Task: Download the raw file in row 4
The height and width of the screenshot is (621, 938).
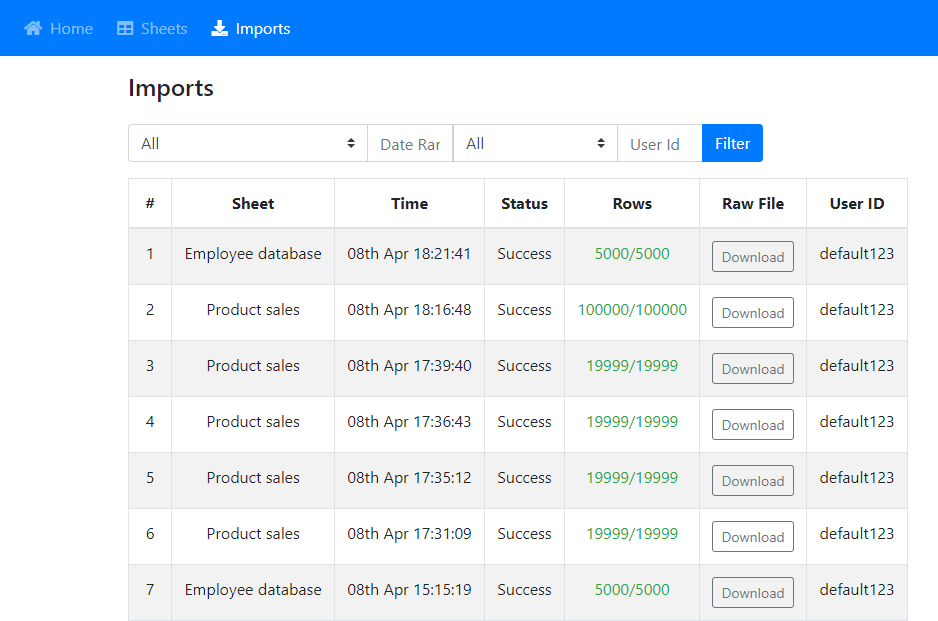Action: (752, 425)
